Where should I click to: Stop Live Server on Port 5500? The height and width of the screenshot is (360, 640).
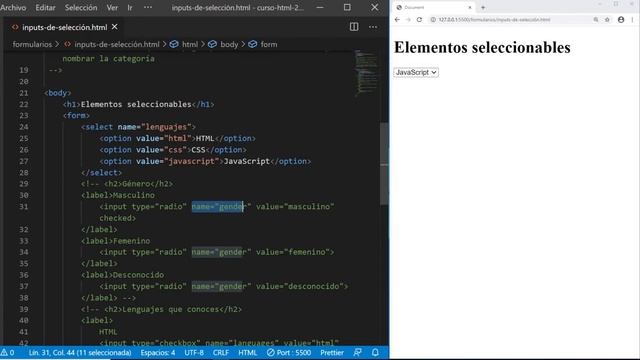(289, 353)
